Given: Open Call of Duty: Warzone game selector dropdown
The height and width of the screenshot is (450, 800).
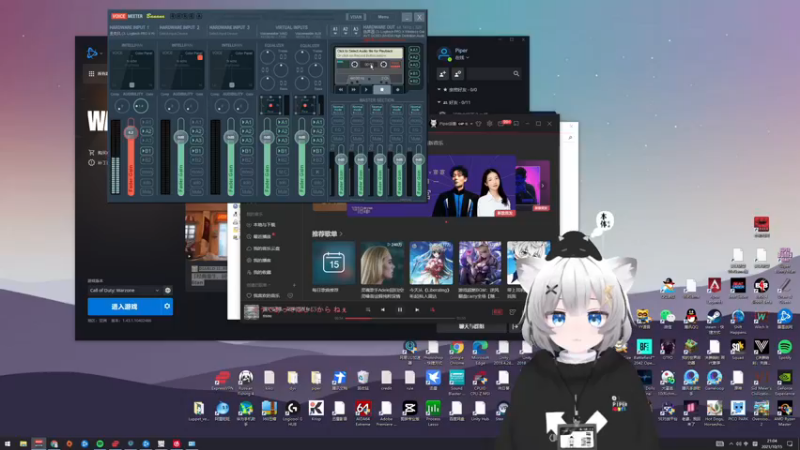Looking at the screenshot, I should [124, 290].
